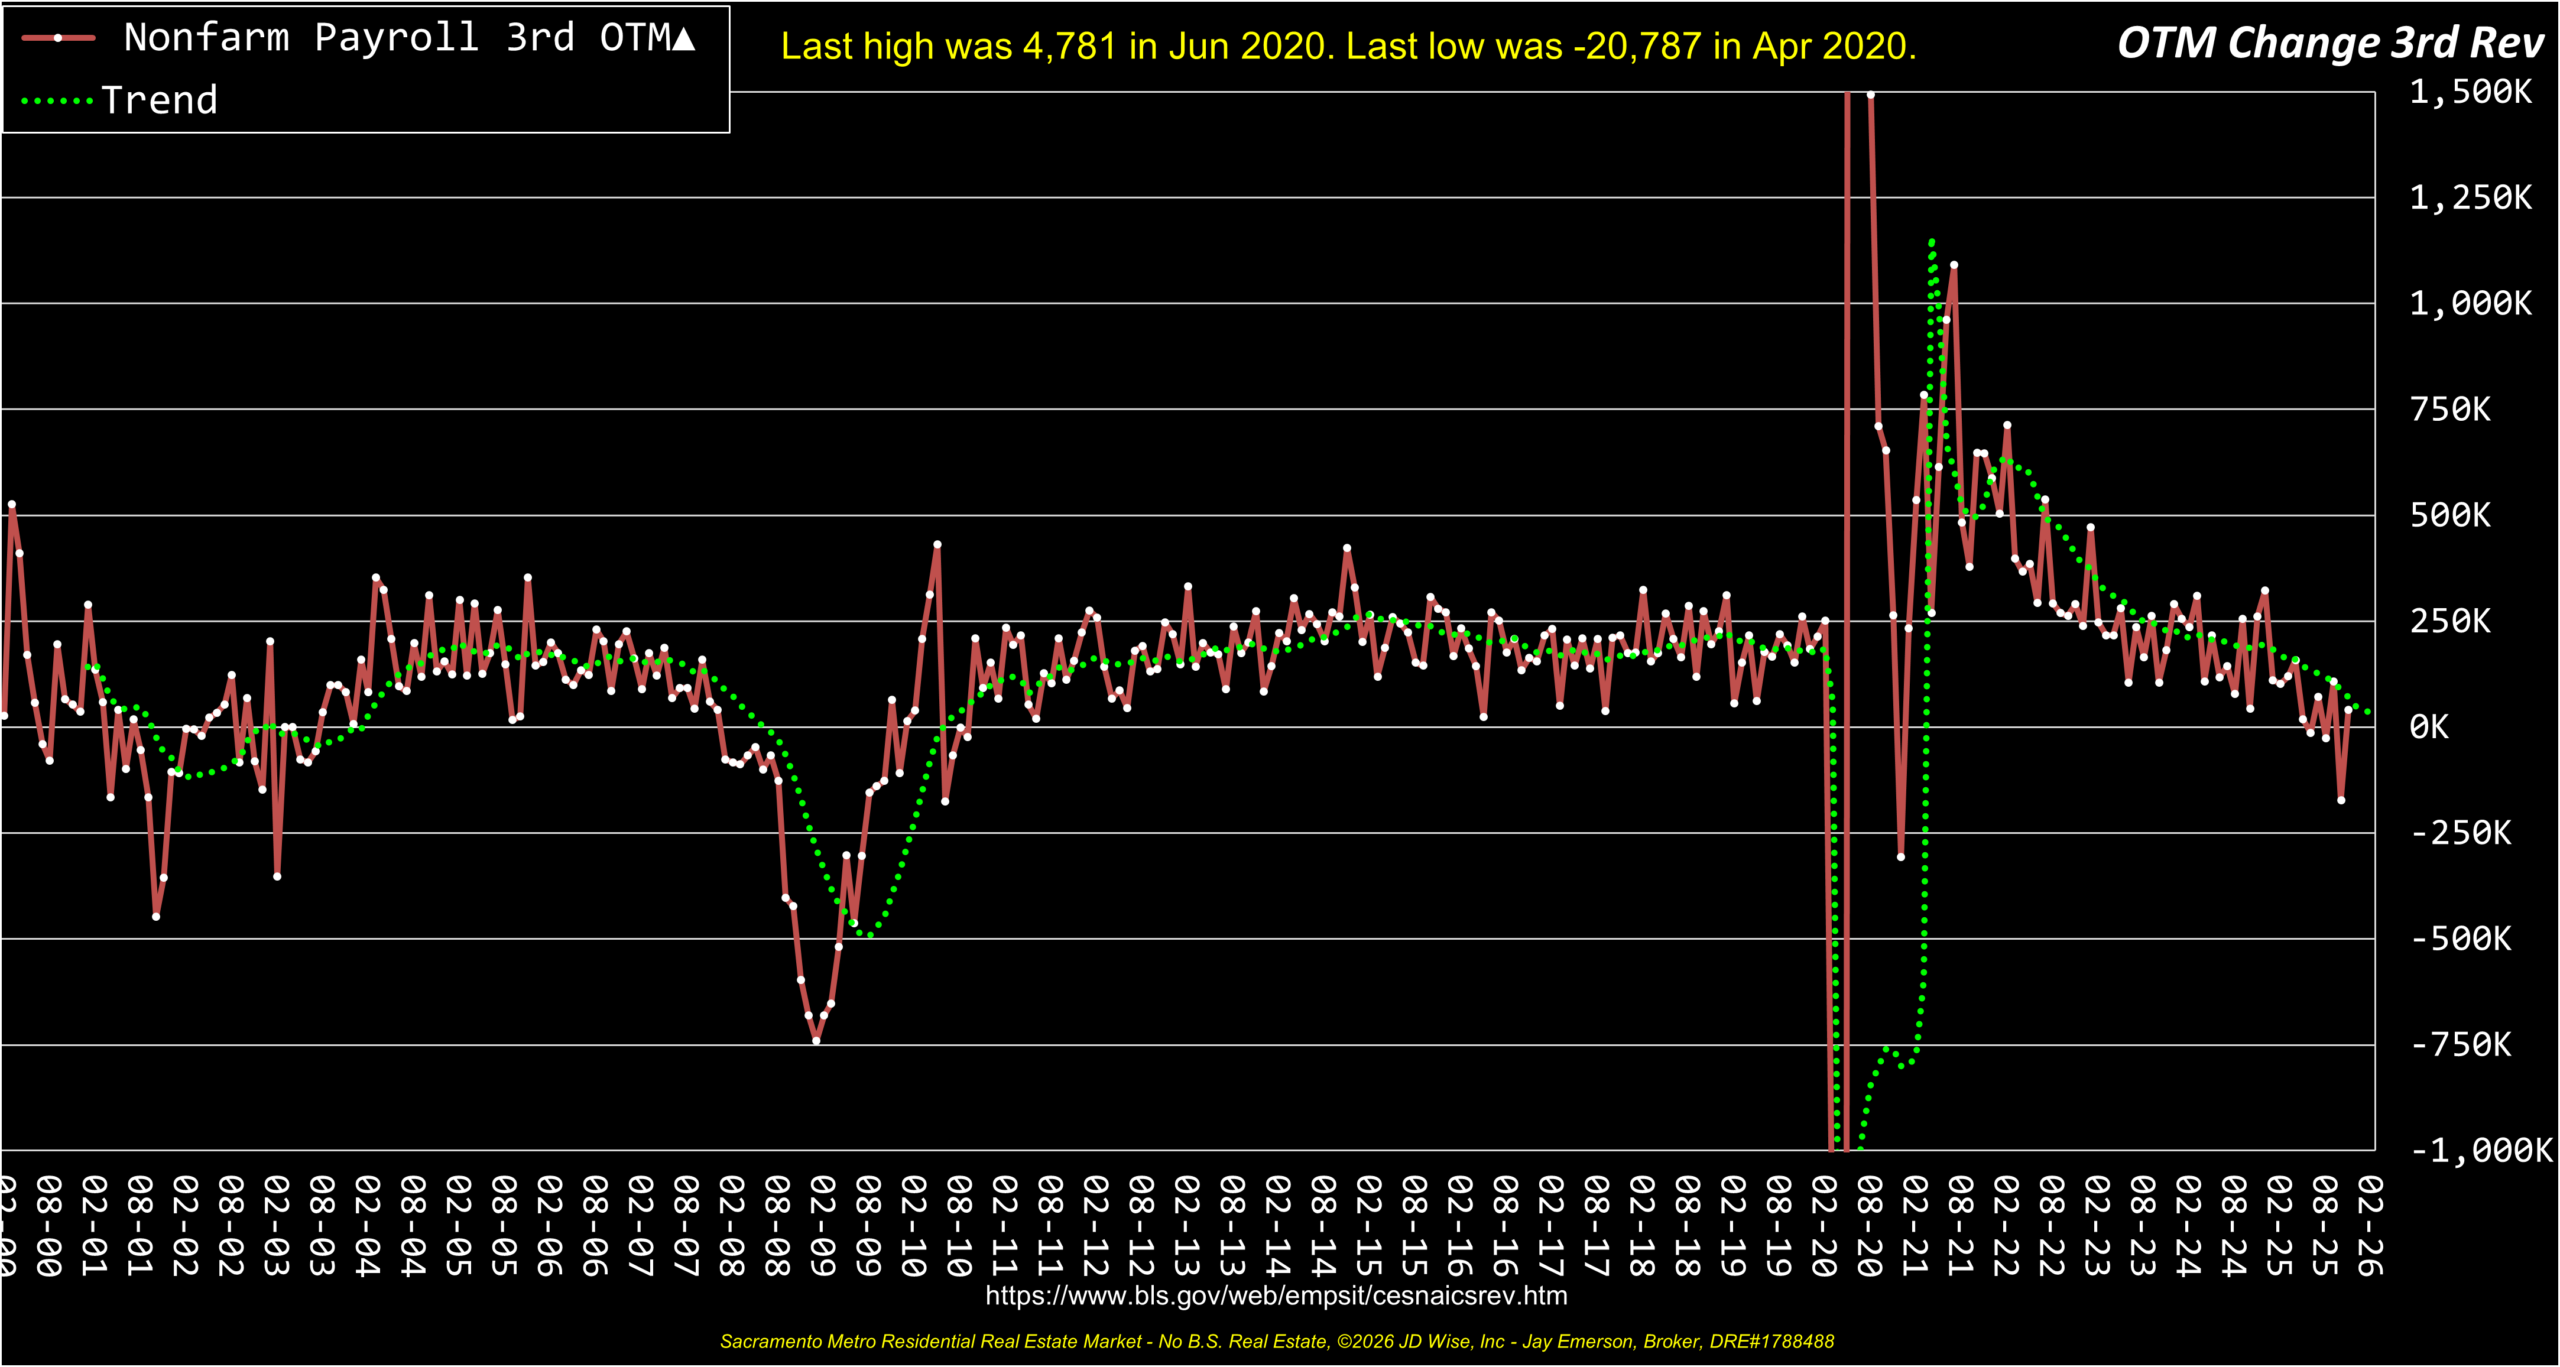The width and height of the screenshot is (2560, 1367).
Task: Click the 02-09 x-axis date label
Action: [822, 1227]
